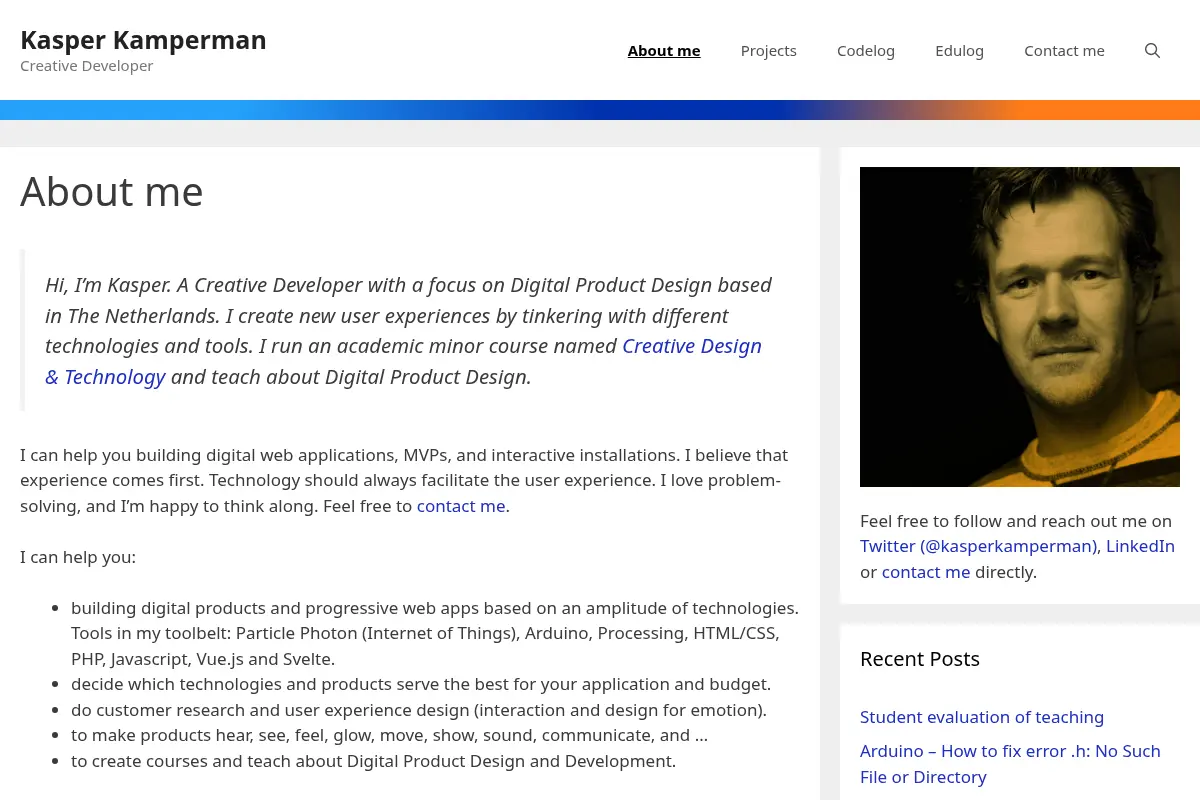This screenshot has height=800, width=1200.
Task: Click the Kasper Kamperman site title
Action: click(143, 40)
